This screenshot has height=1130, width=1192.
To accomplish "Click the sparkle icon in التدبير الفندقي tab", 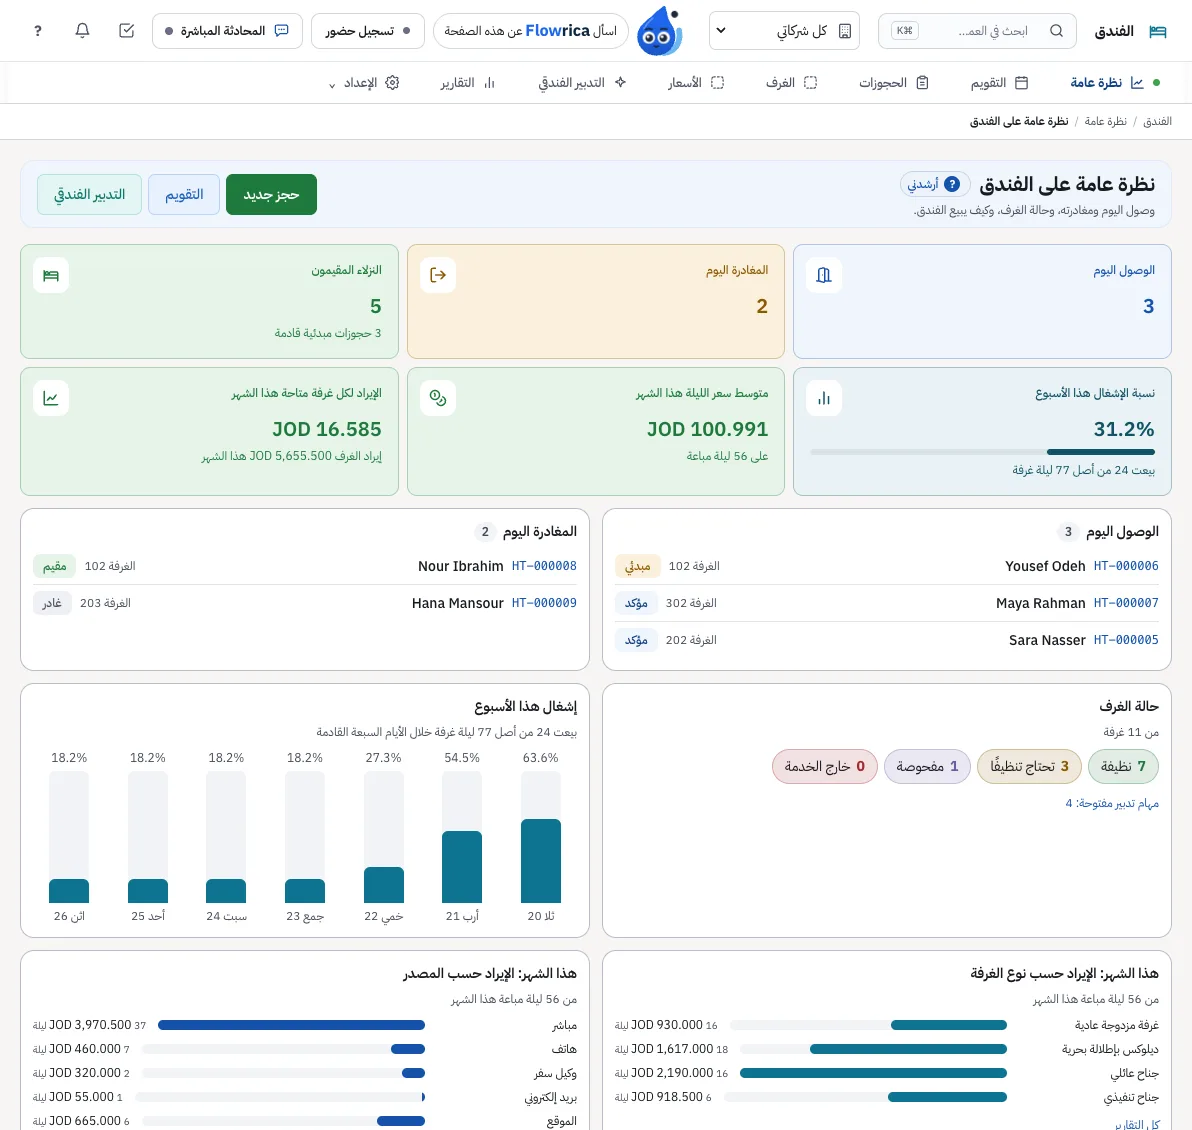I will click(x=620, y=82).
